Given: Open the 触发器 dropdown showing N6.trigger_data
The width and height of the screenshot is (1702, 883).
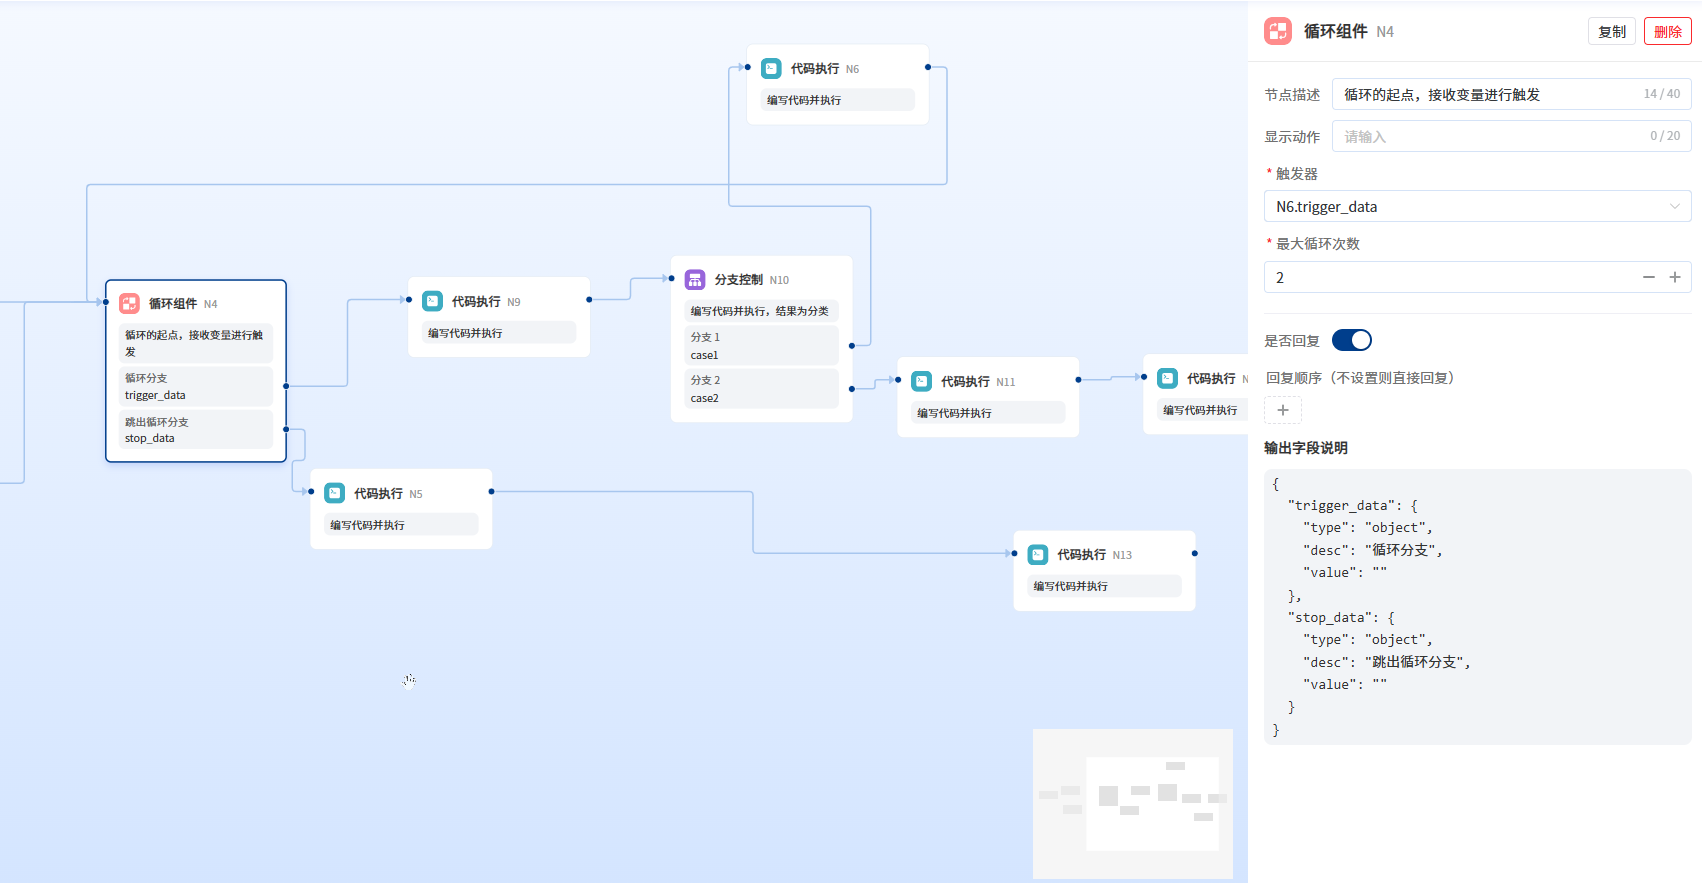Looking at the screenshot, I should point(1477,207).
